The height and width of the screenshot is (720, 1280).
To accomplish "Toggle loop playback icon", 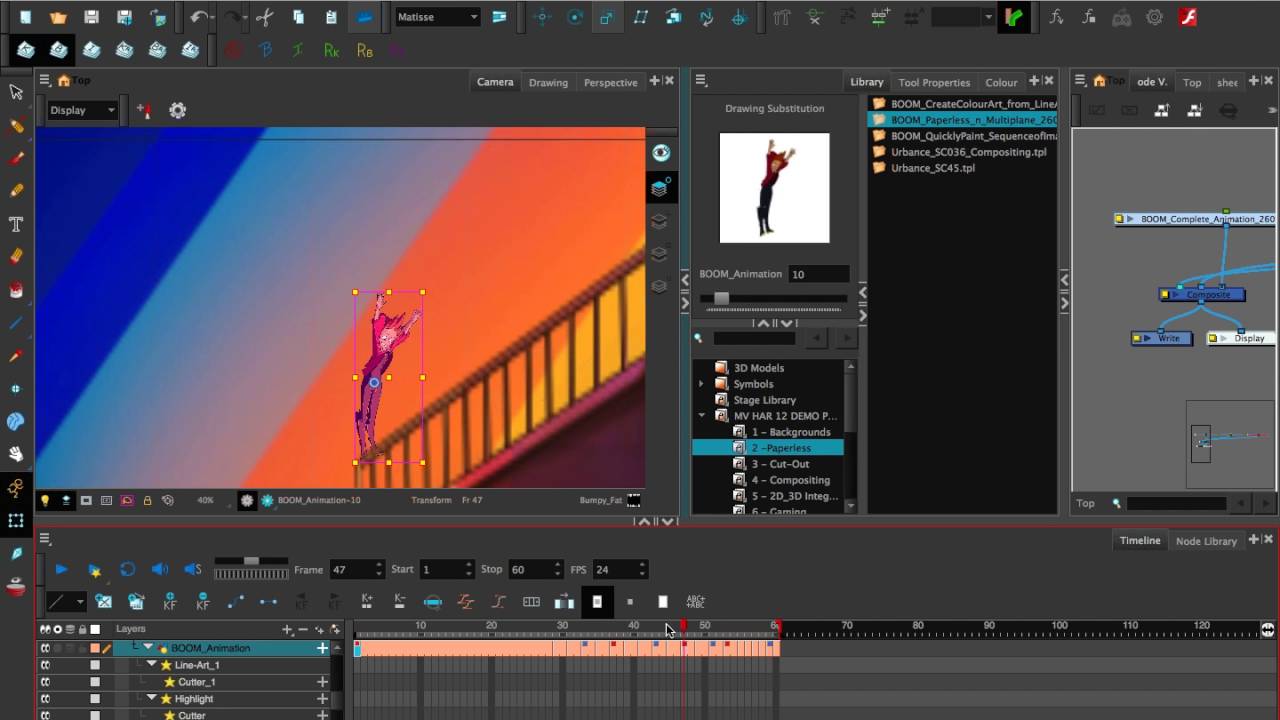I will (127, 569).
